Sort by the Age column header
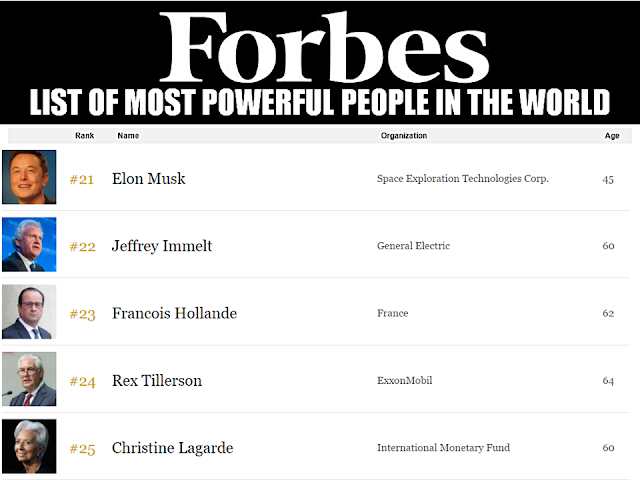 tap(612, 136)
